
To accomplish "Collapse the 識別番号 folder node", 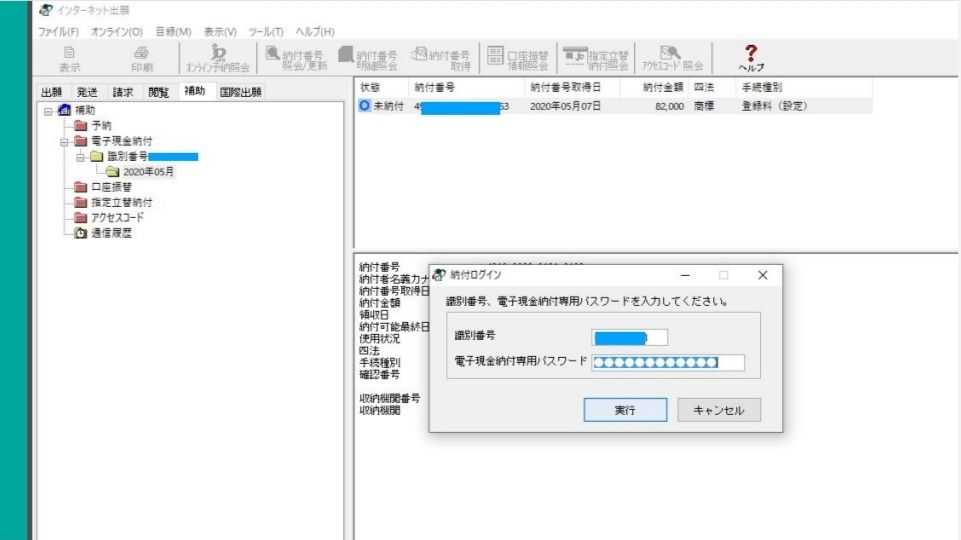I will (80, 156).
